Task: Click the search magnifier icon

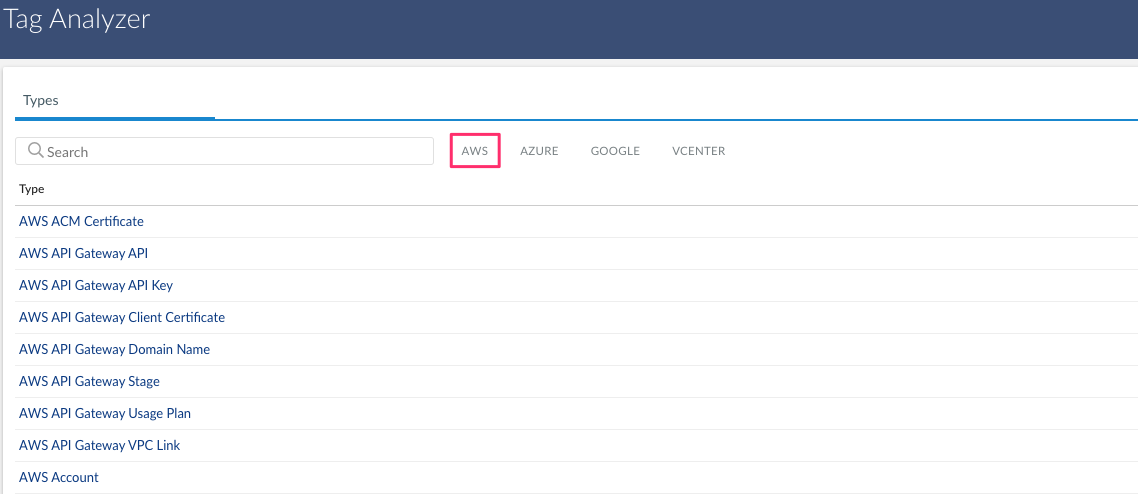Action: pyautogui.click(x=36, y=151)
